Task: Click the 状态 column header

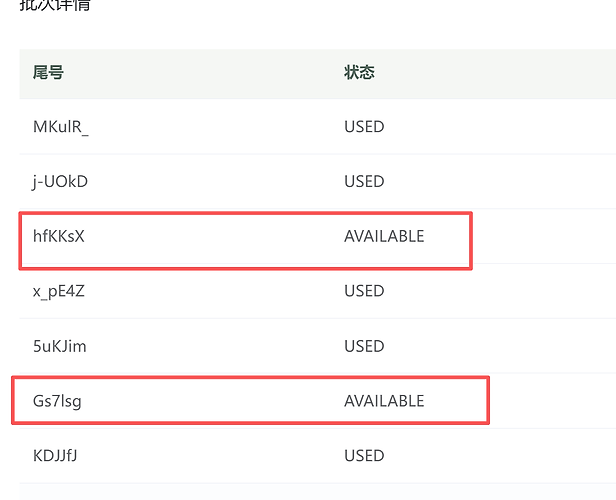Action: [x=359, y=73]
